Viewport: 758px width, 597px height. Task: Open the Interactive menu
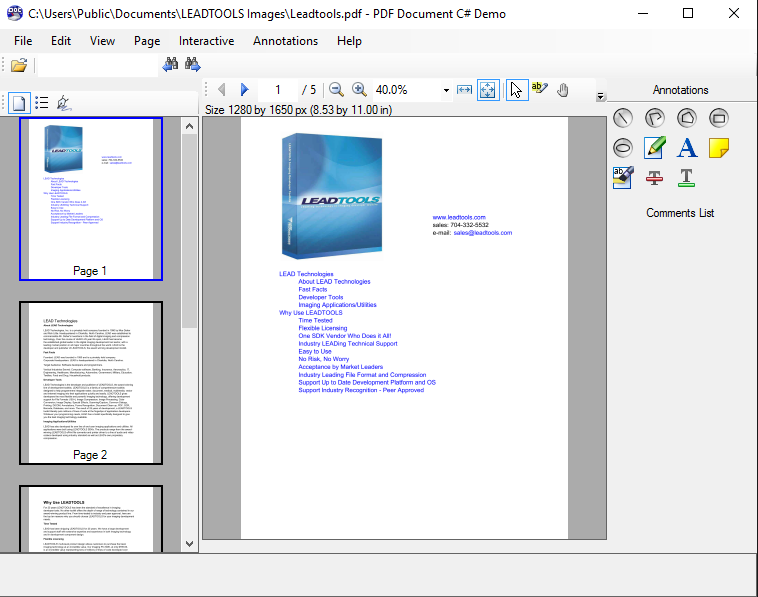[206, 41]
